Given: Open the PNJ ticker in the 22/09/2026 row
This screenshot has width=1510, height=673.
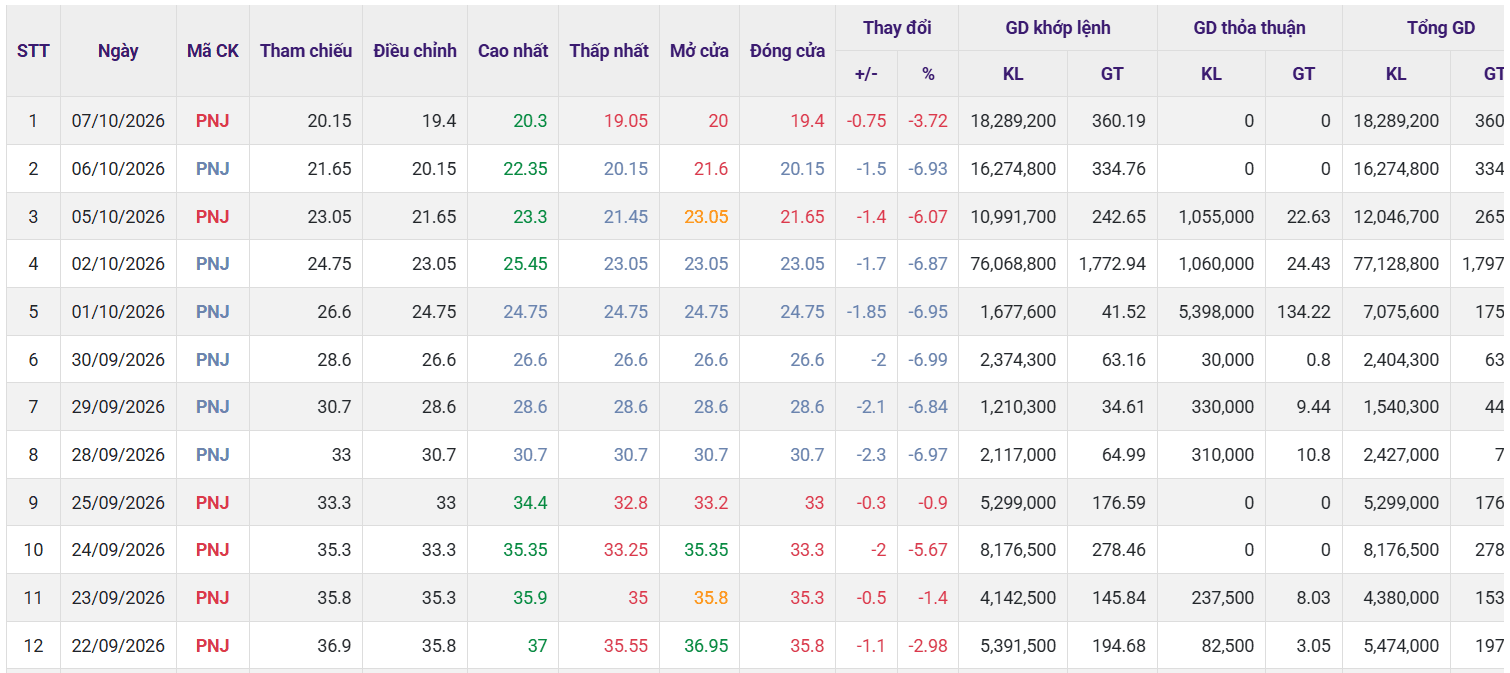Looking at the screenshot, I should coord(213,646).
